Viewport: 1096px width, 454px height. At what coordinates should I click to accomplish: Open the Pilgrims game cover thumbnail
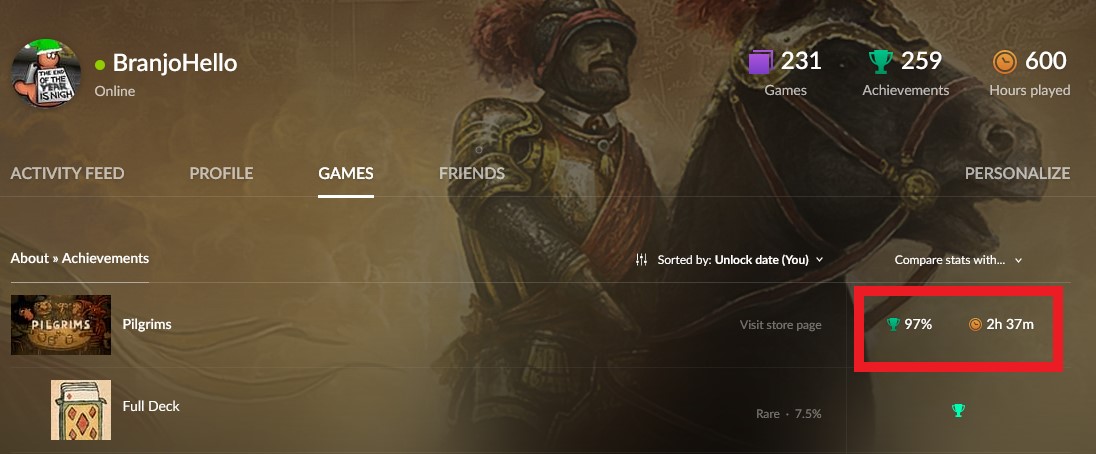coord(61,325)
